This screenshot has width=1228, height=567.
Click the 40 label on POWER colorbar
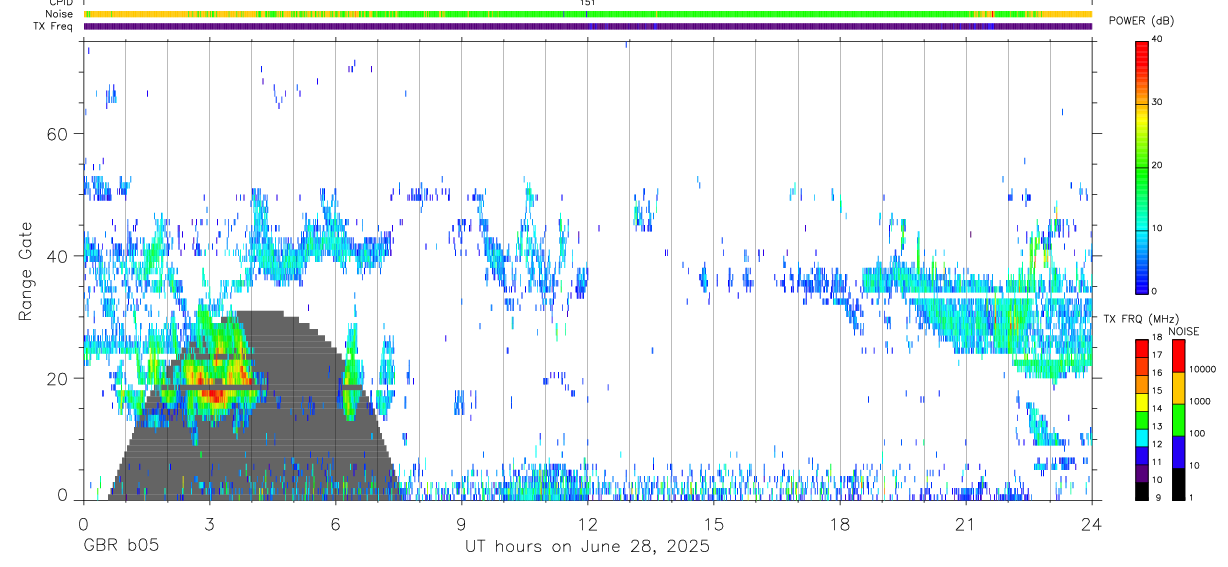click(1157, 40)
